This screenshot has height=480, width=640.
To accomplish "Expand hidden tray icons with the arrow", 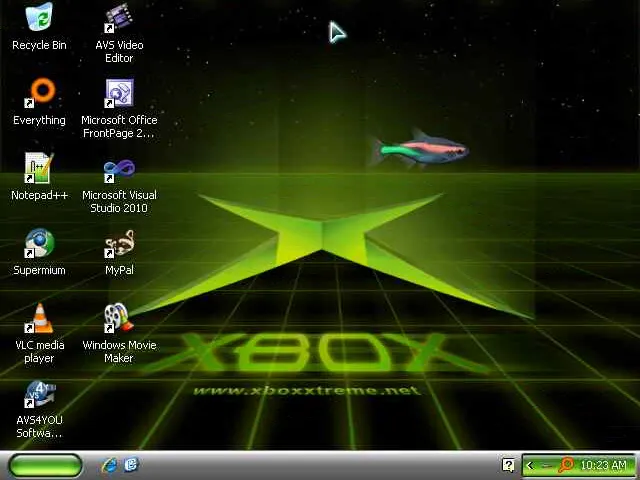I will coord(530,465).
